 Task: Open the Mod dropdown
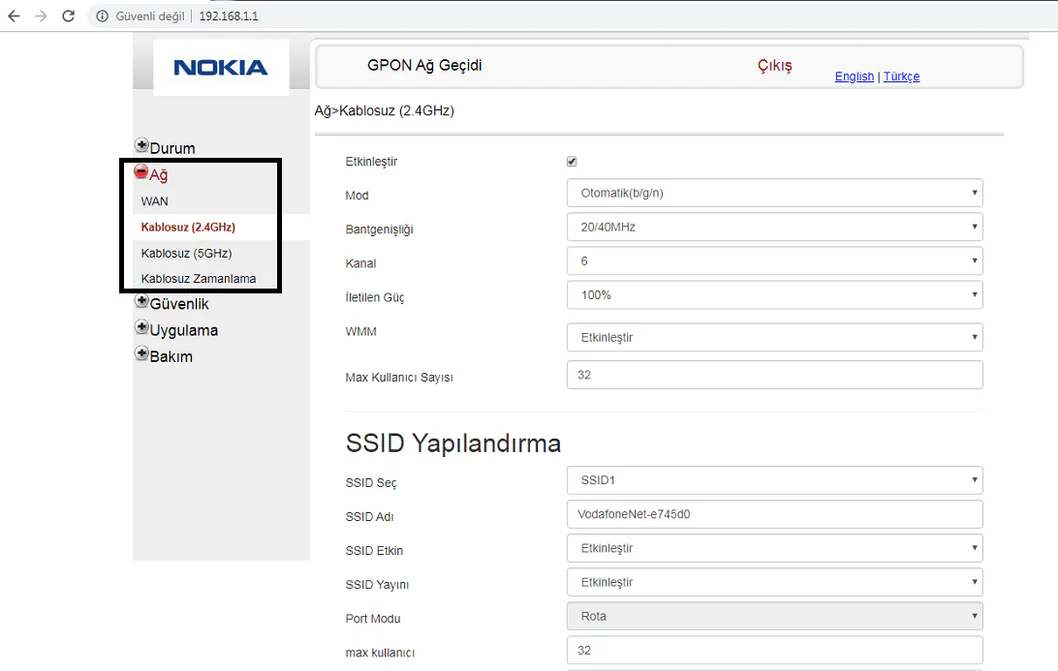click(x=773, y=192)
